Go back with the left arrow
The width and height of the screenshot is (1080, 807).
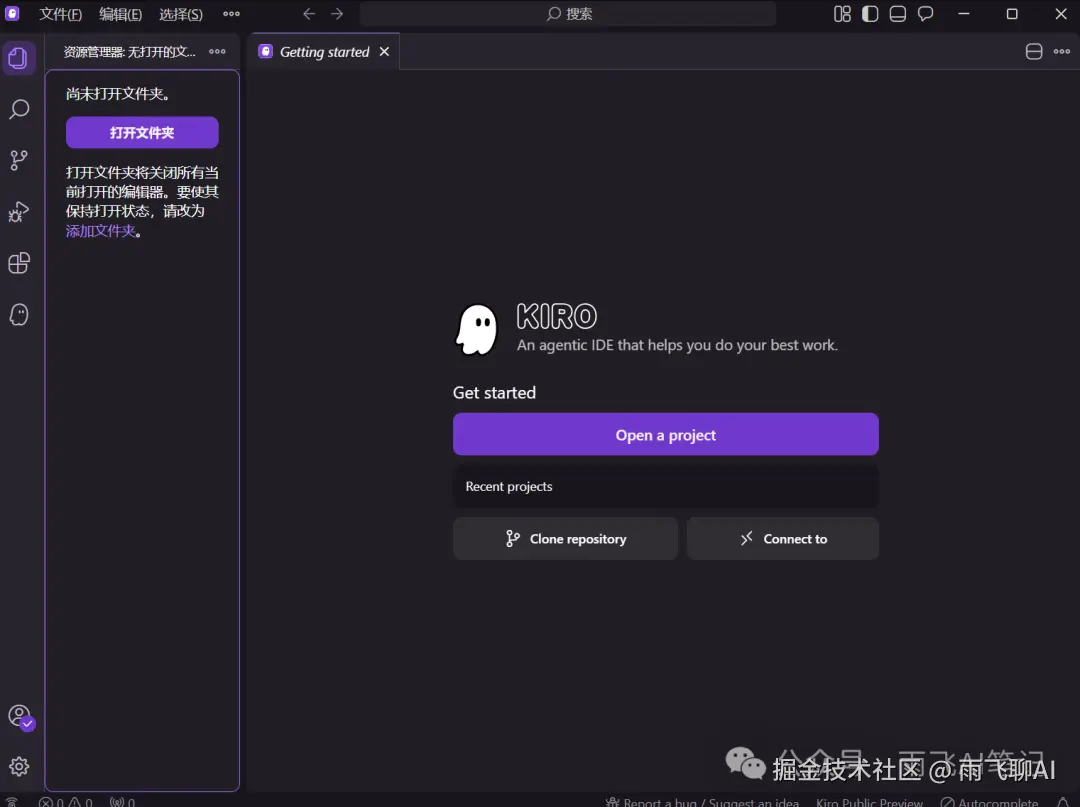coord(309,14)
